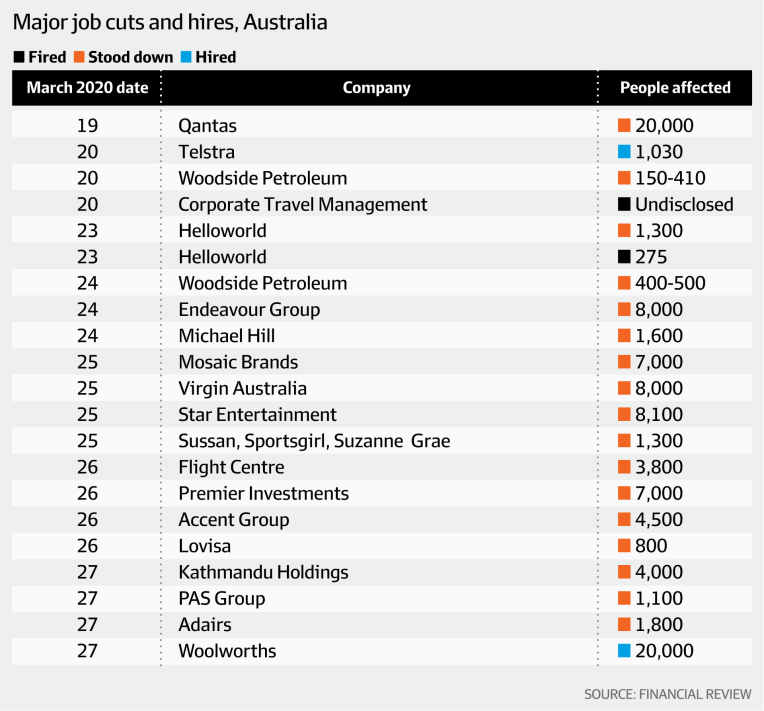This screenshot has width=764, height=711.
Task: Click the orange square next to 8,100
Action: [624, 414]
